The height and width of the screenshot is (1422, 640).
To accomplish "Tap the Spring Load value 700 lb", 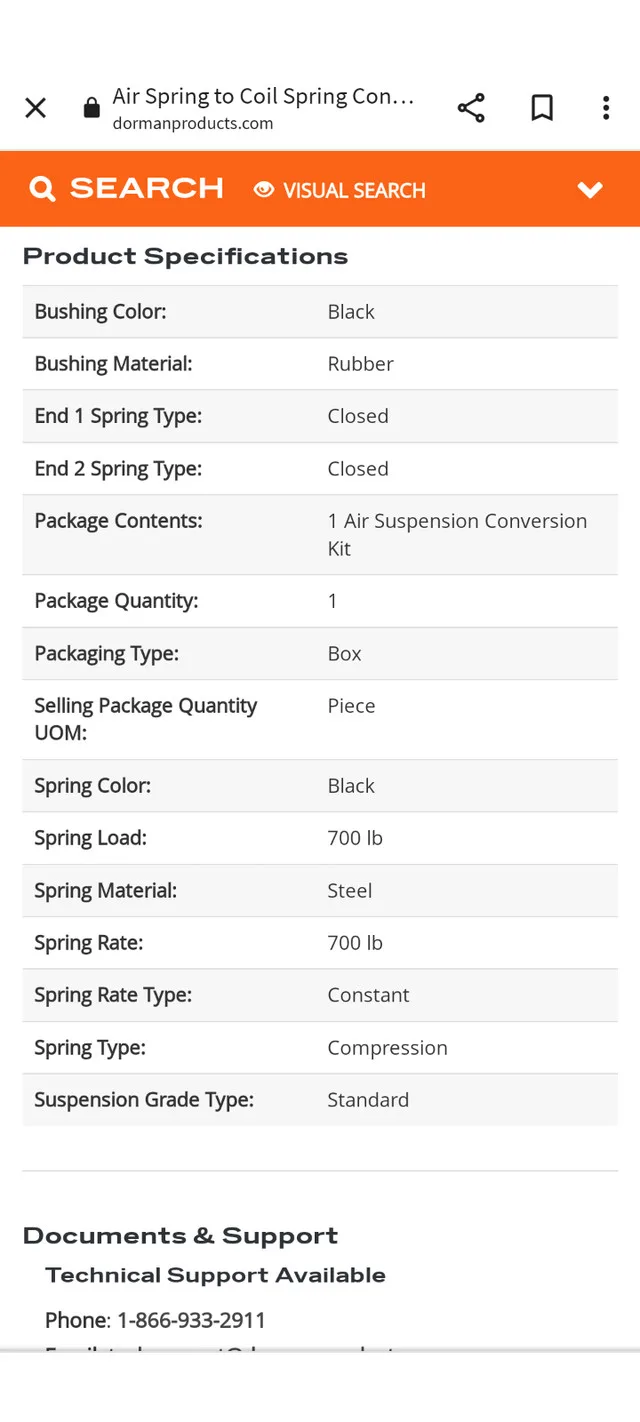I will pyautogui.click(x=354, y=838).
